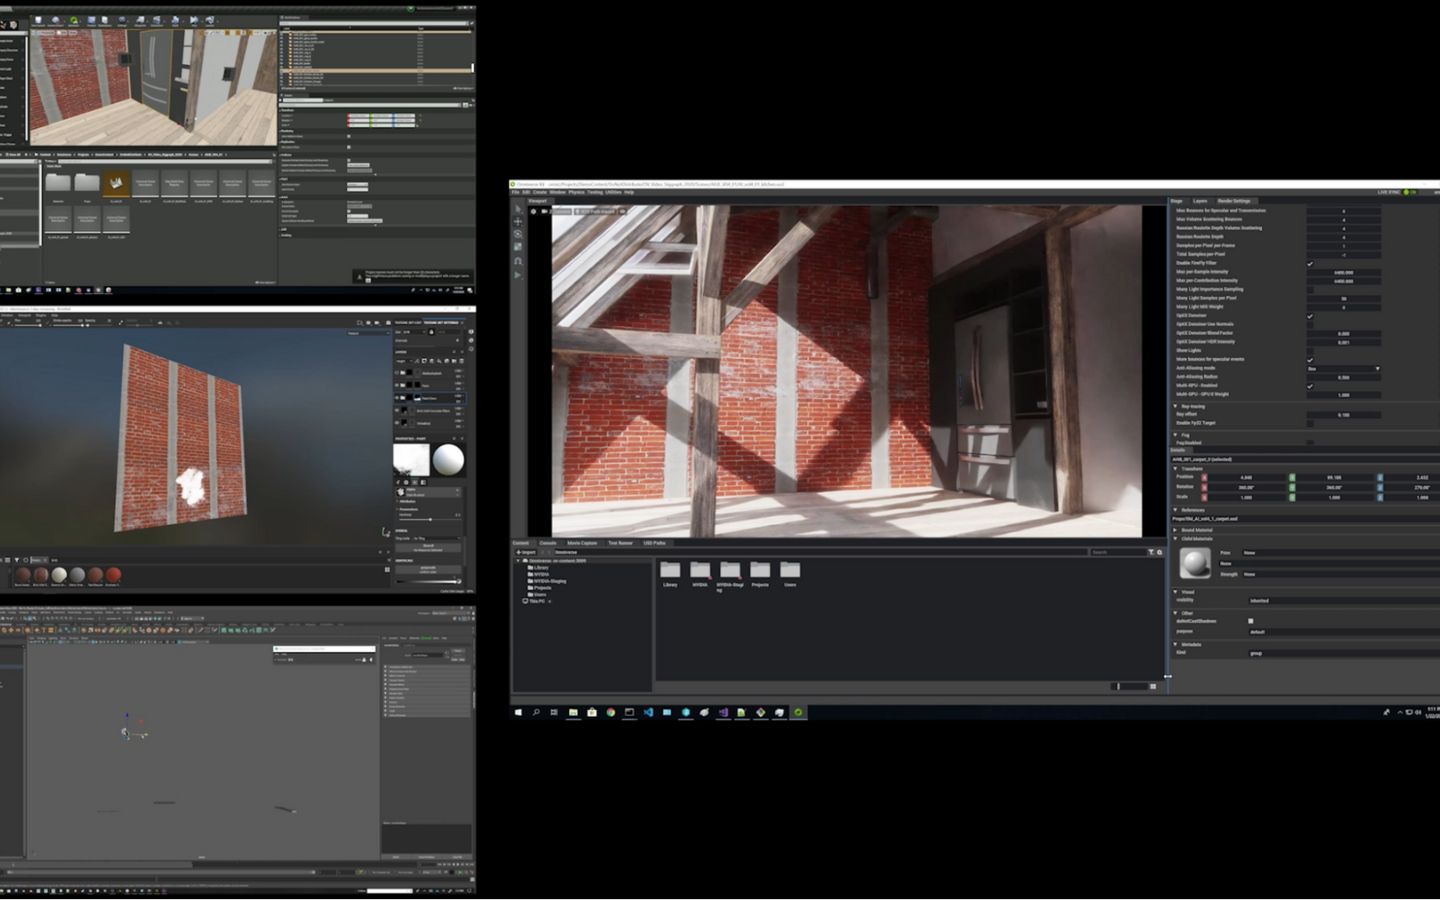Edit the Position X value field
1440x900 pixels.
1246,477
